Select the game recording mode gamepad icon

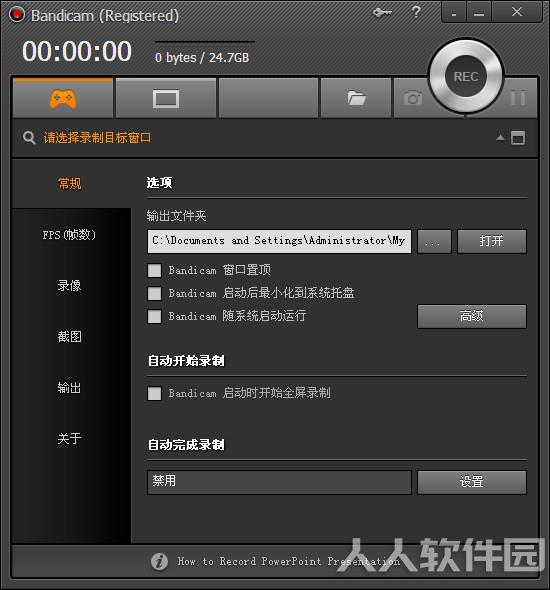point(63,99)
